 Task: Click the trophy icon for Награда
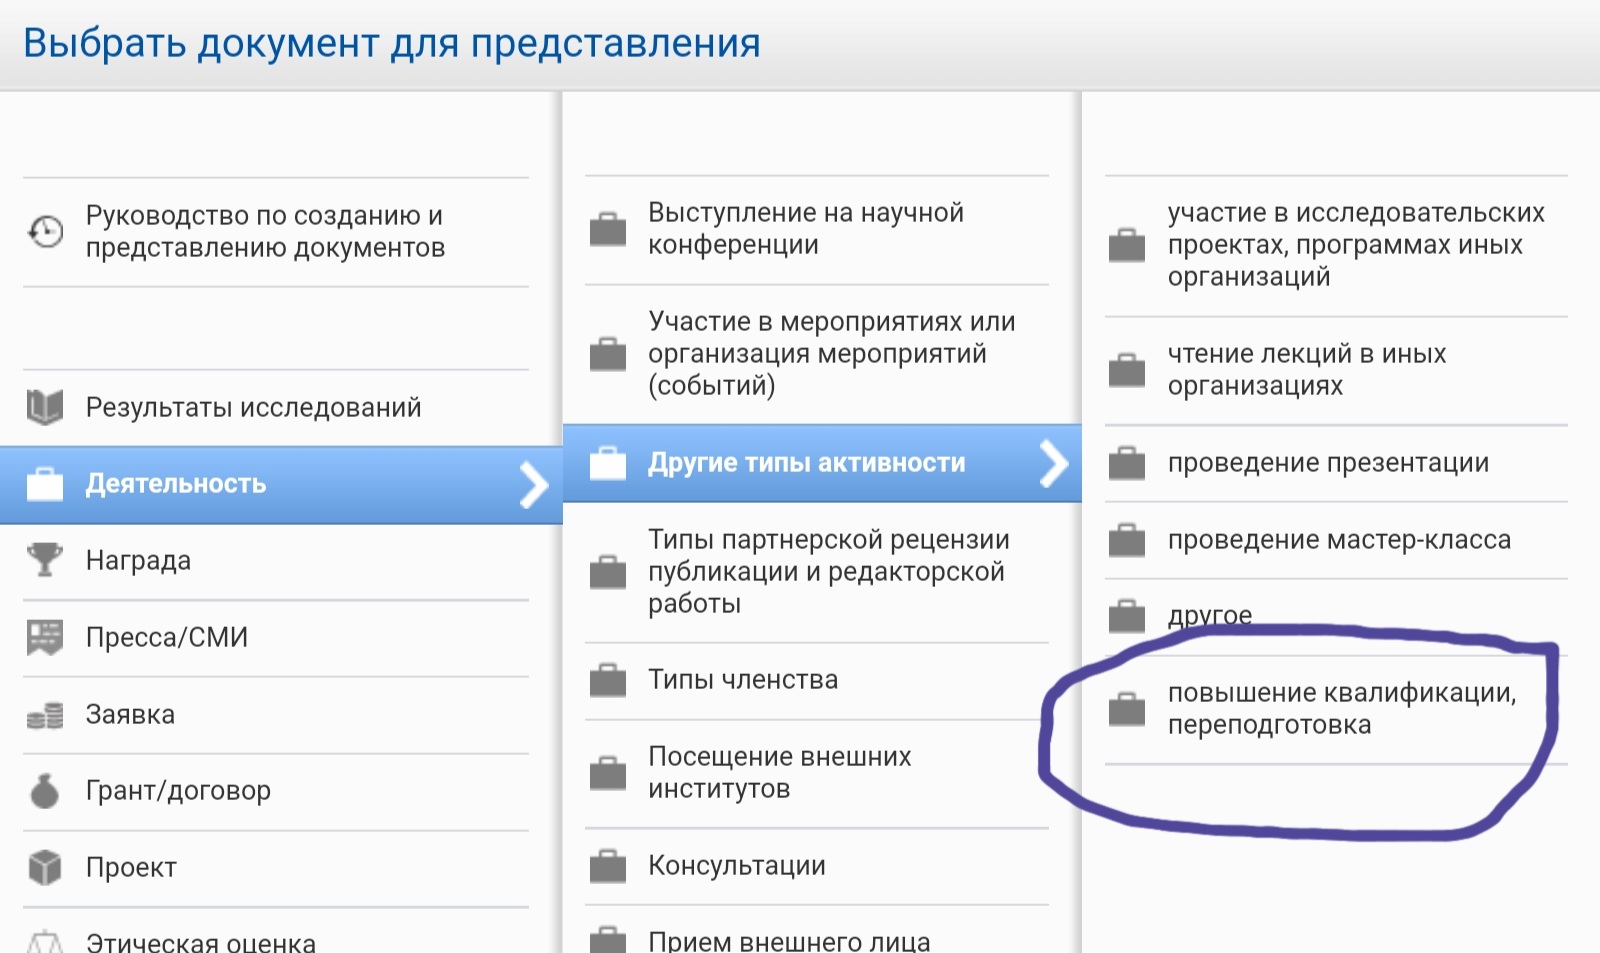(x=45, y=560)
